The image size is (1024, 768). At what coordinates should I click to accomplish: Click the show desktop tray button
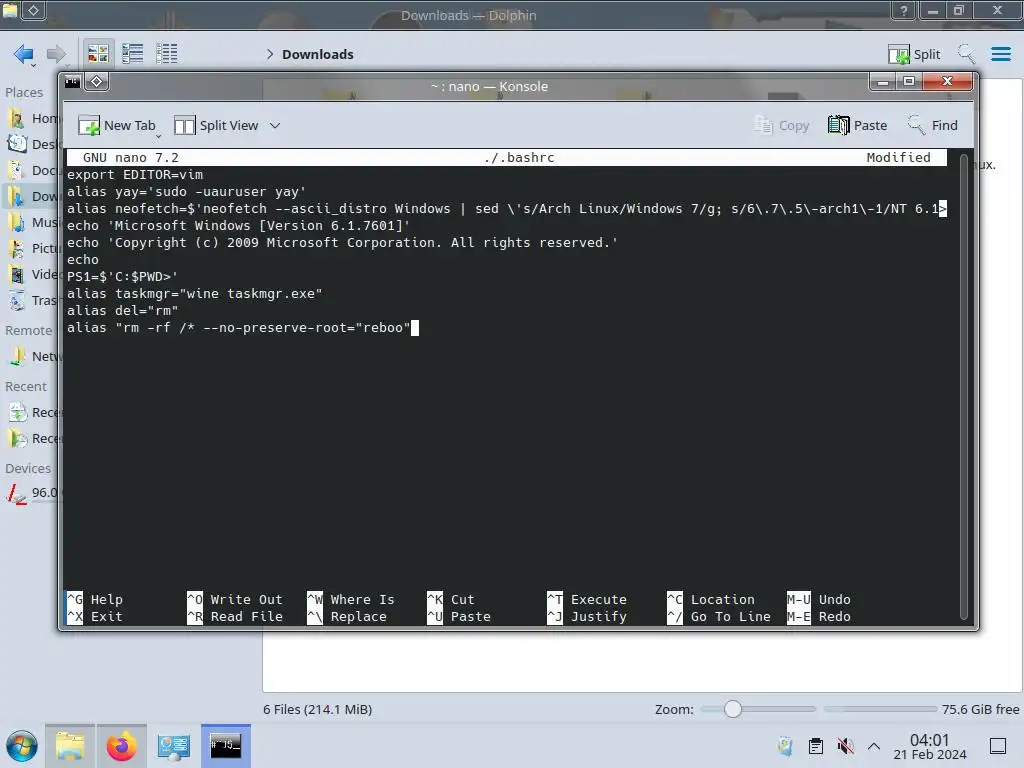[x=998, y=746]
